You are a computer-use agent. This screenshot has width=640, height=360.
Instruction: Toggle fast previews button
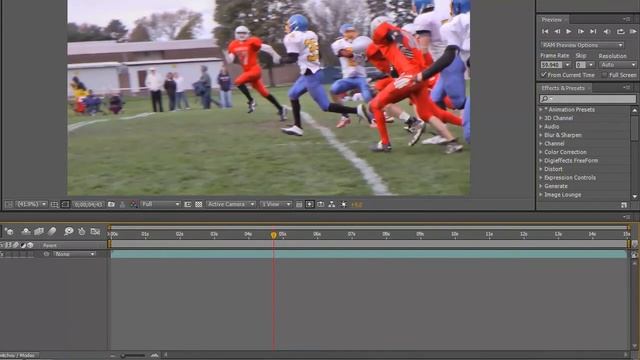pyautogui.click(x=309, y=204)
